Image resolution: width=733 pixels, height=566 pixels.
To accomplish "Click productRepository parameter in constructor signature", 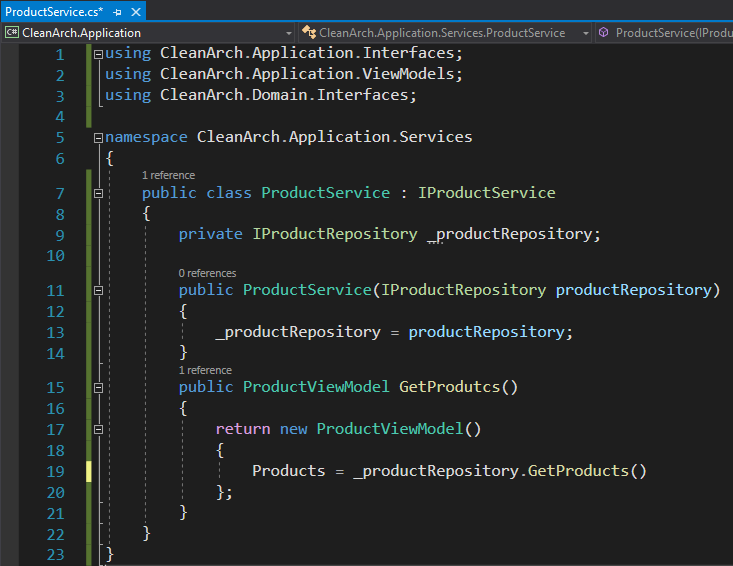I will pos(633,290).
